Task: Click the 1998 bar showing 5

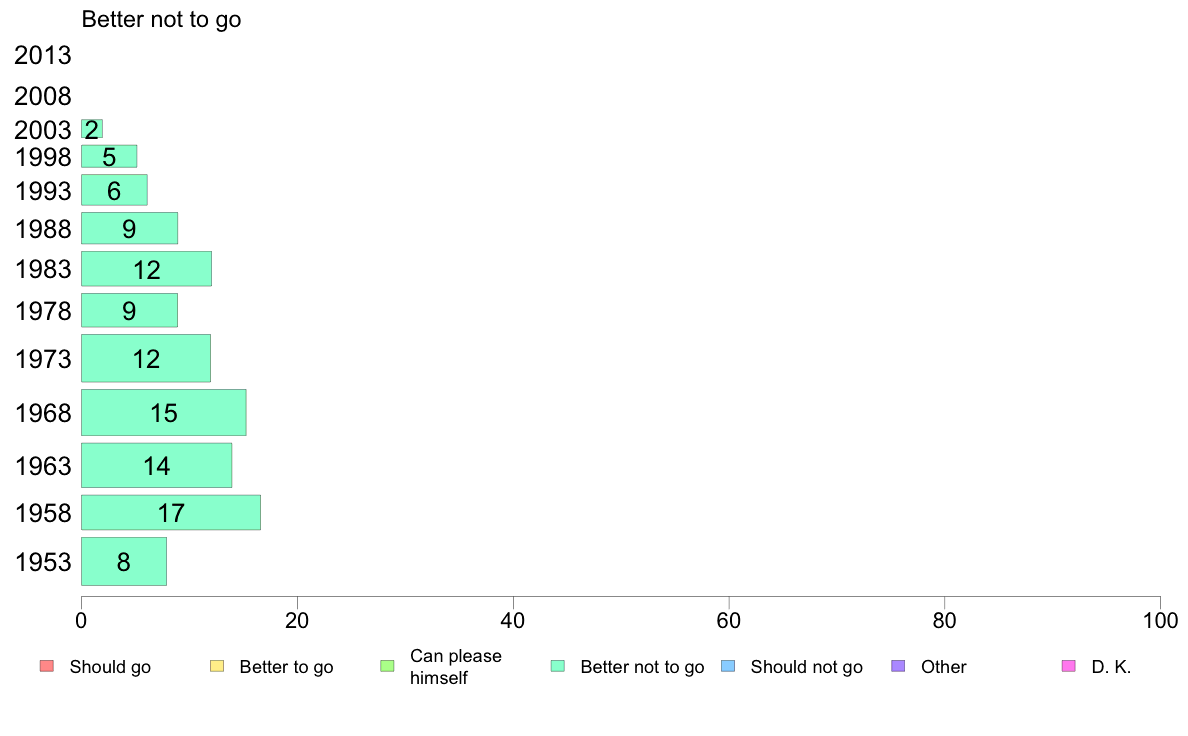Action: (x=109, y=156)
